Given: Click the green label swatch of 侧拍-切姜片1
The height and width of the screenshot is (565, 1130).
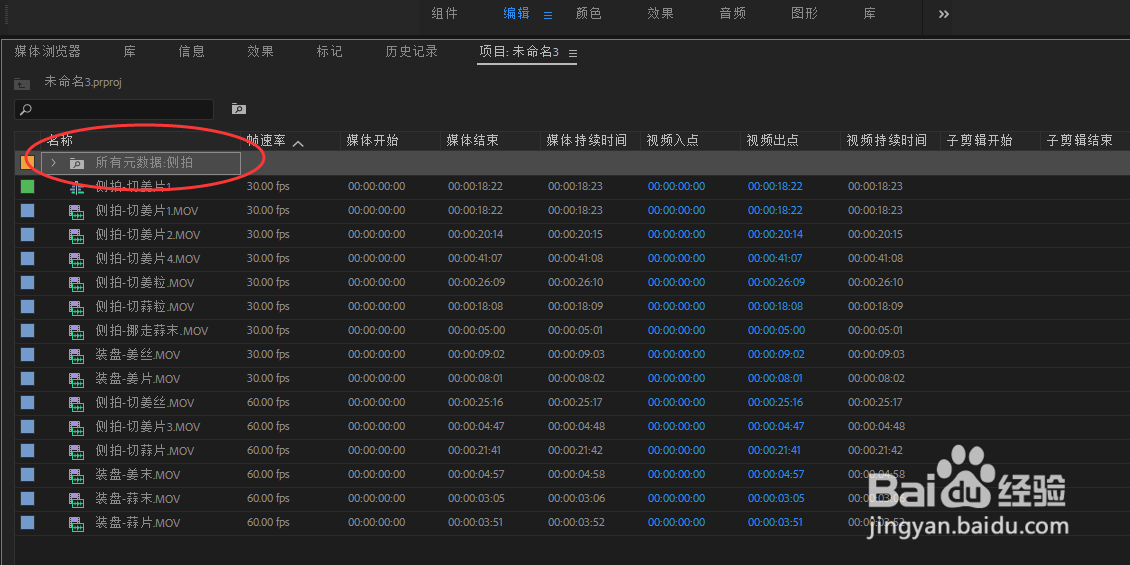Looking at the screenshot, I should point(27,187).
